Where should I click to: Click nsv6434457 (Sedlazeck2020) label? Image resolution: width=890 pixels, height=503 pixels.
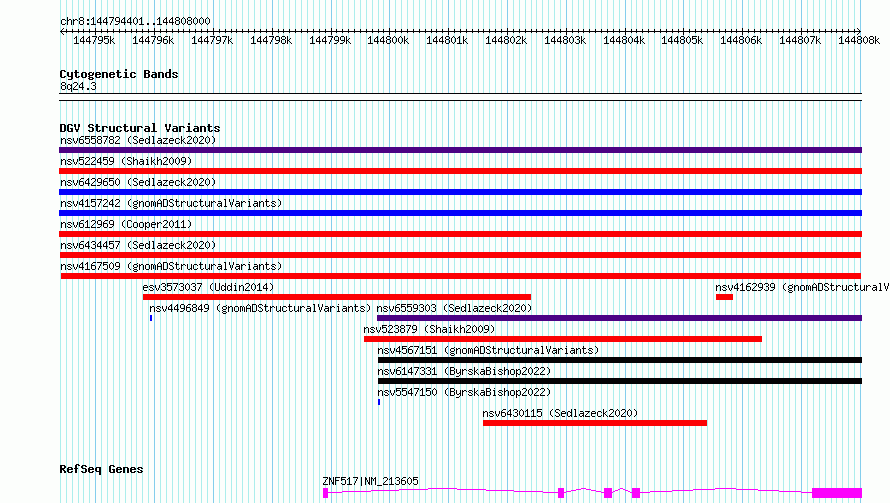pyautogui.click(x=138, y=245)
